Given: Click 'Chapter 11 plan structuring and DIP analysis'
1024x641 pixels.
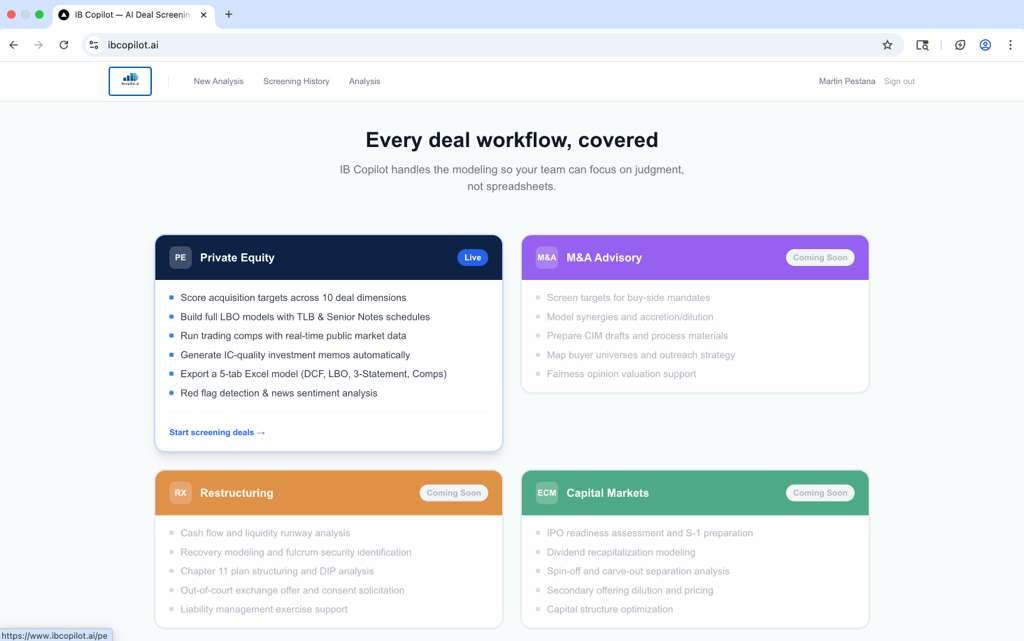Looking at the screenshot, I should click(x=277, y=571).
